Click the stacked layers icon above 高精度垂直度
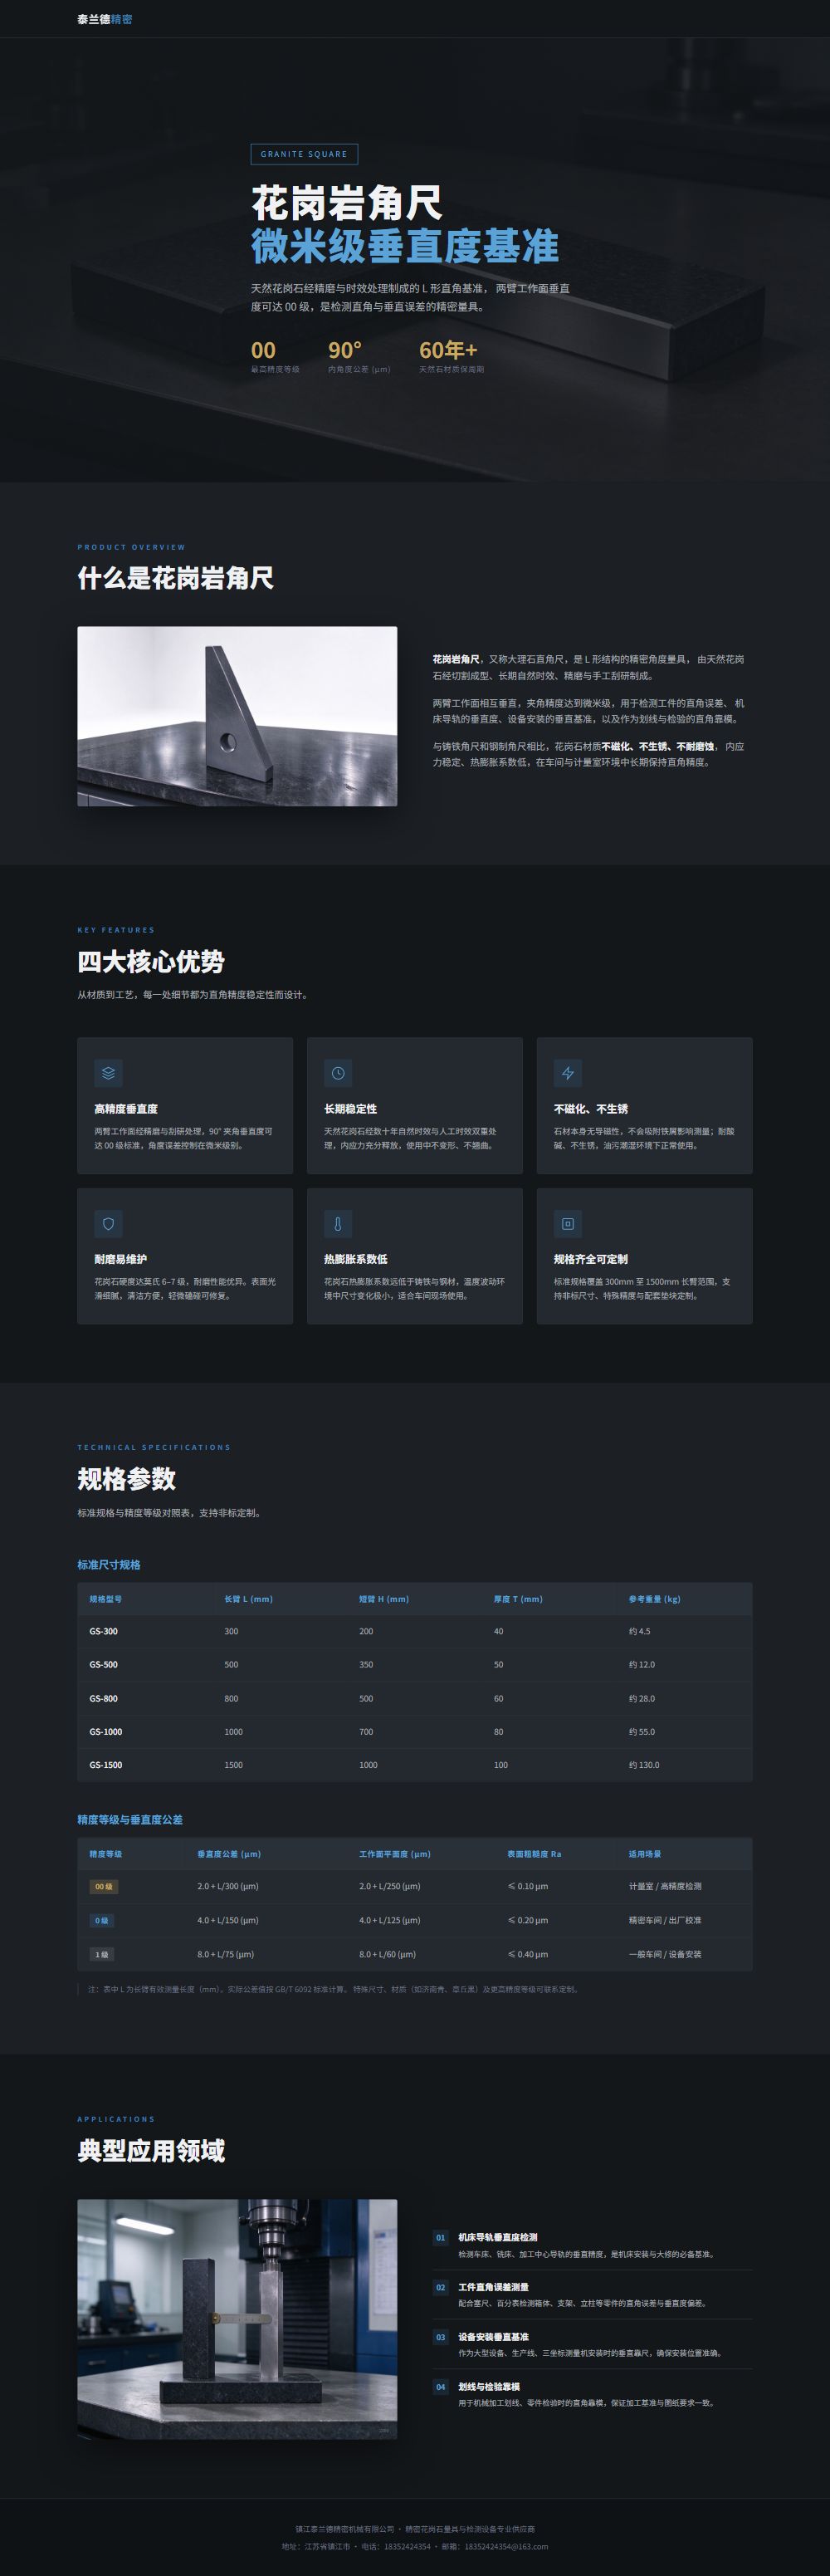Screen dimensions: 830x2576 pyautogui.click(x=108, y=1073)
